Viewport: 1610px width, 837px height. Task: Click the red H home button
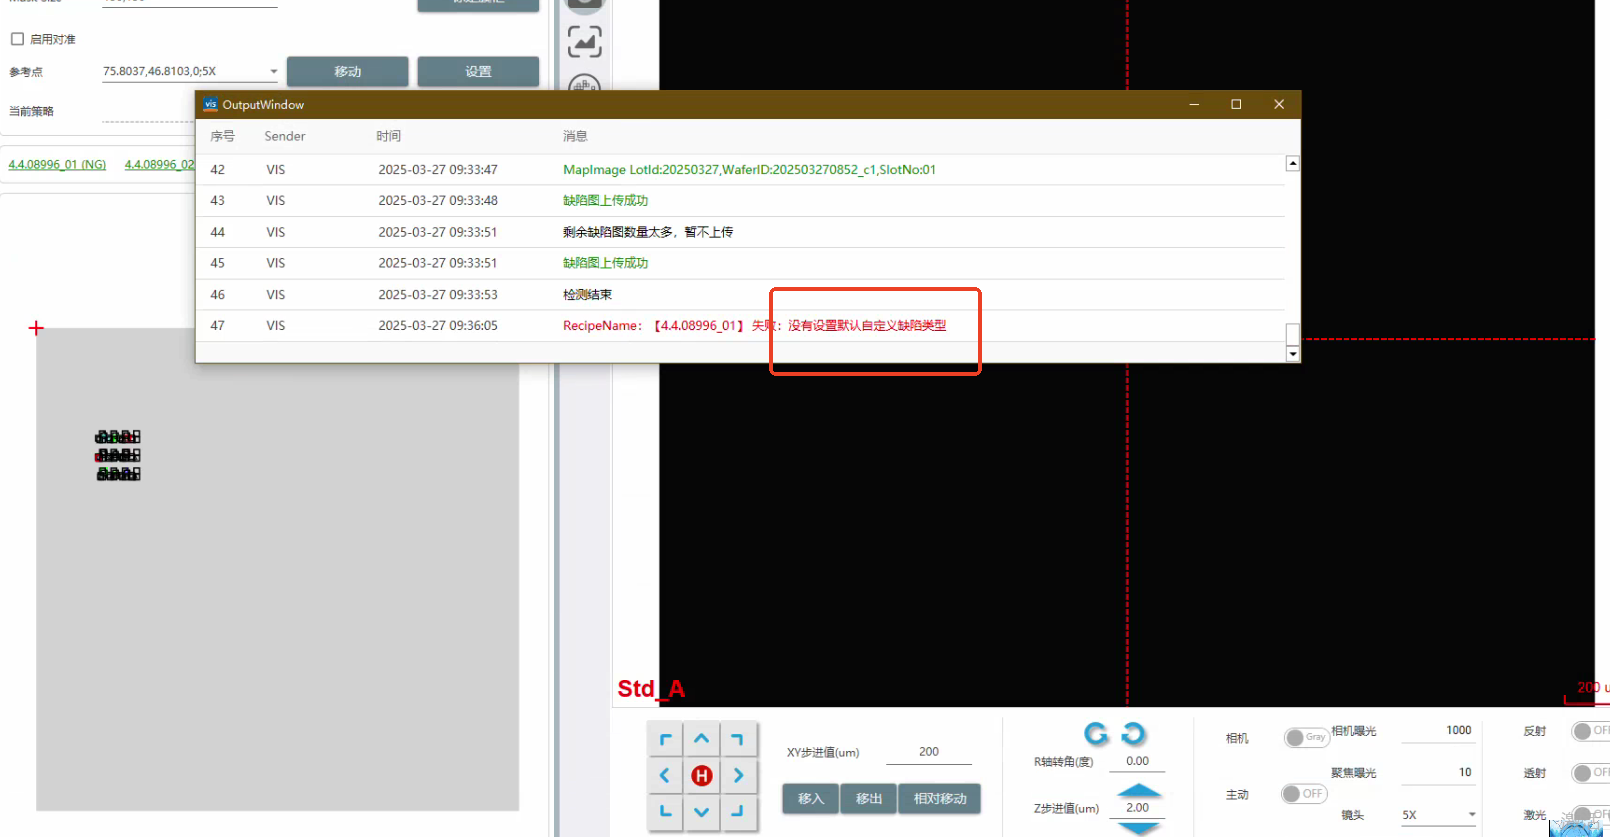click(702, 776)
